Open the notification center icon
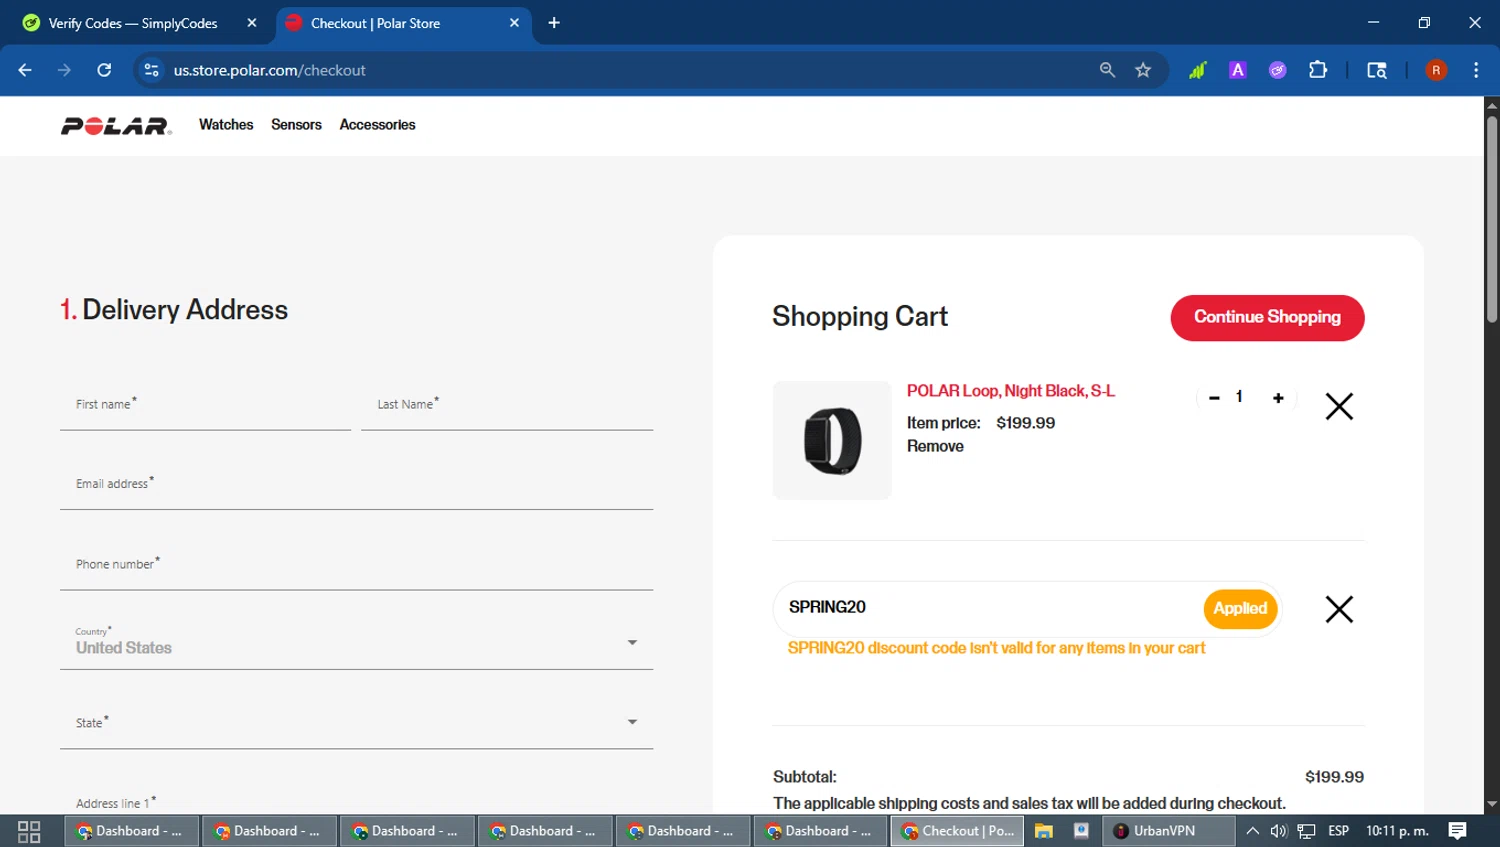 pos(1458,831)
